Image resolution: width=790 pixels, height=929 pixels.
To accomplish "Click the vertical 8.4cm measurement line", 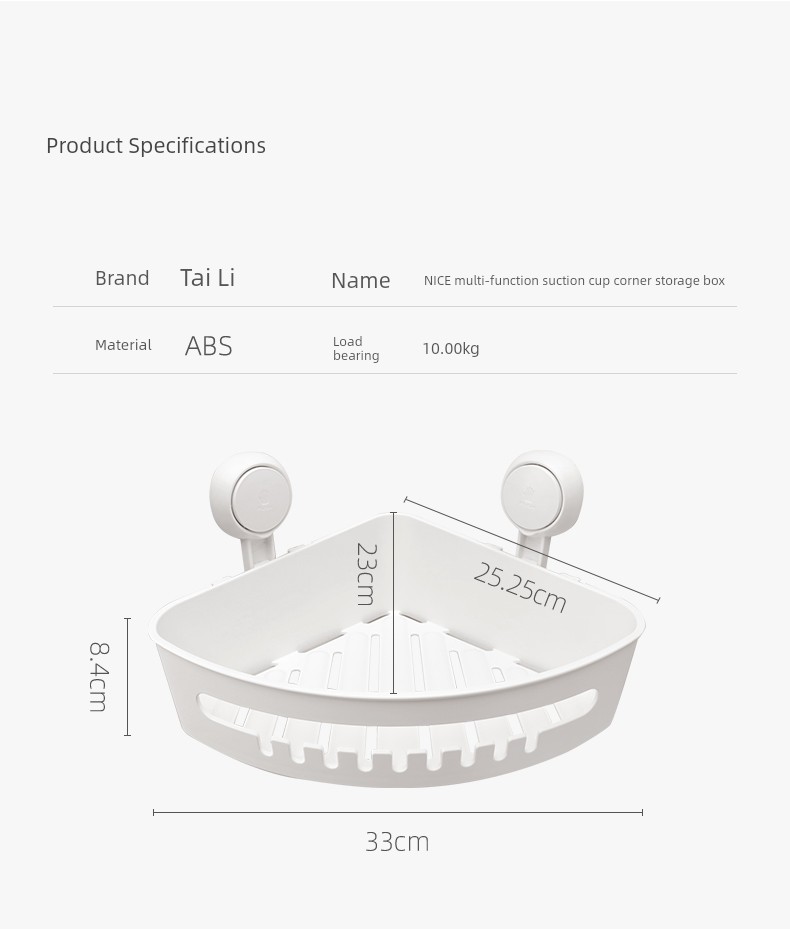I will click(127, 677).
